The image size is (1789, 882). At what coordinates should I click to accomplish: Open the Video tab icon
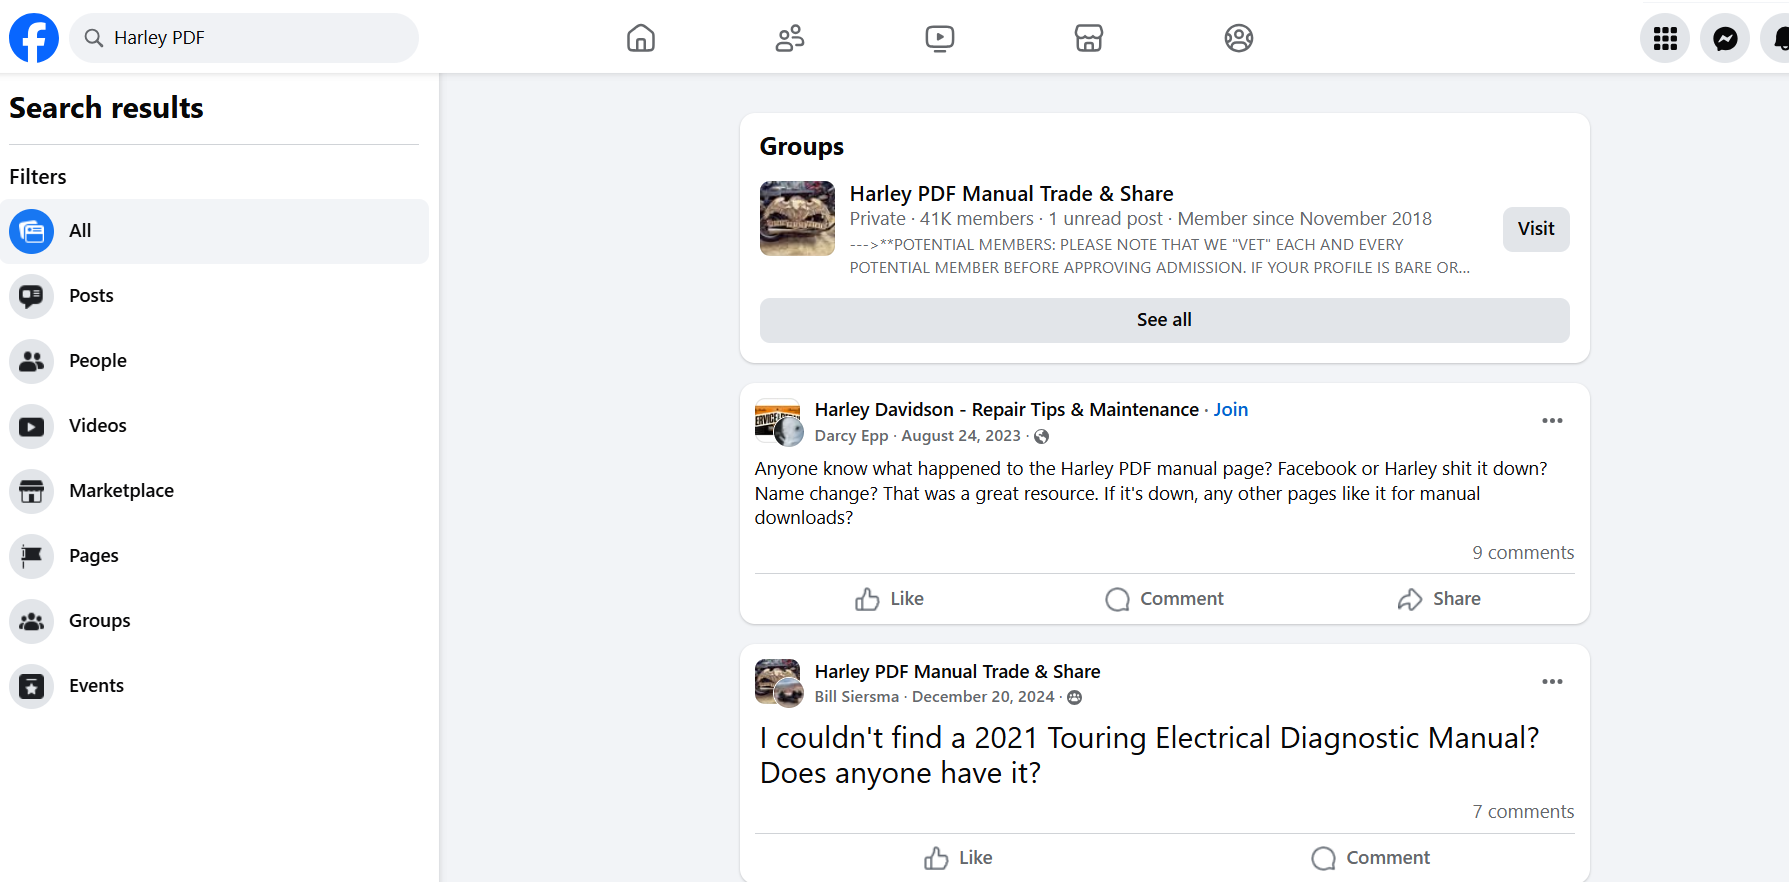tap(939, 38)
